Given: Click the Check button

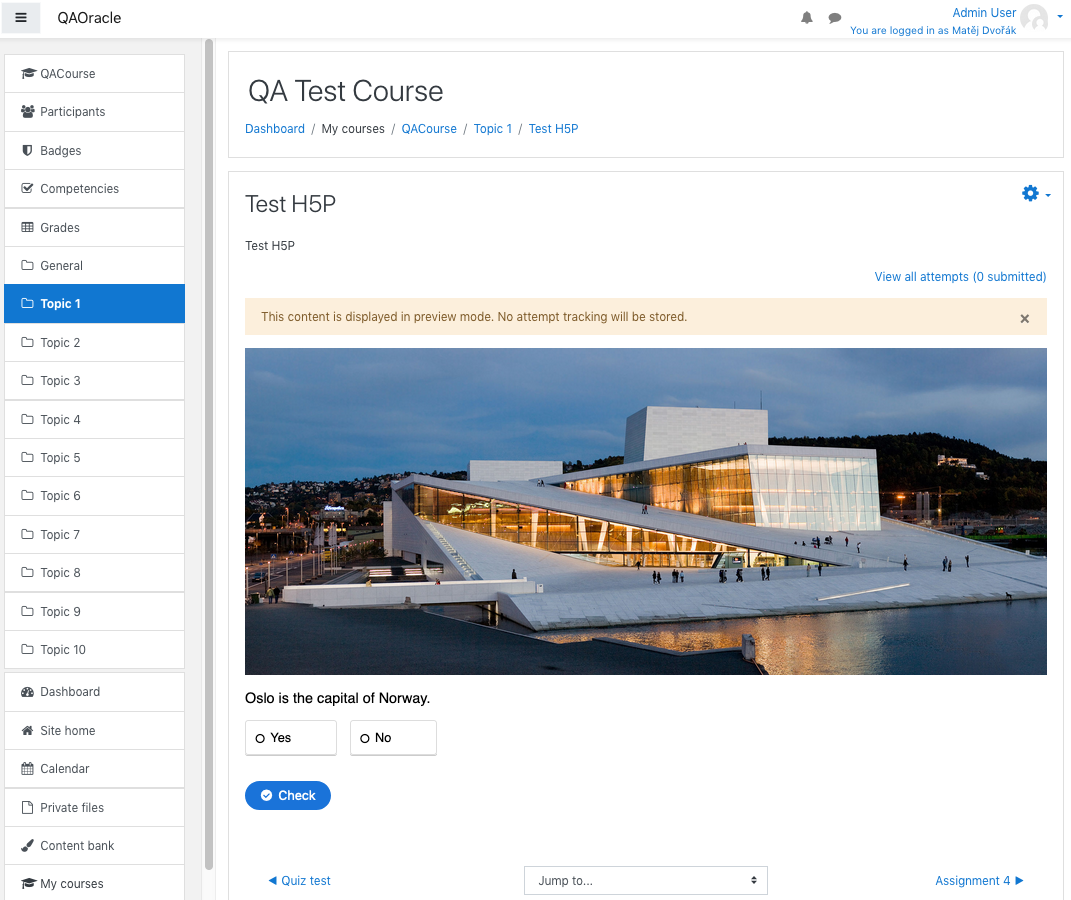Looking at the screenshot, I should tap(288, 796).
